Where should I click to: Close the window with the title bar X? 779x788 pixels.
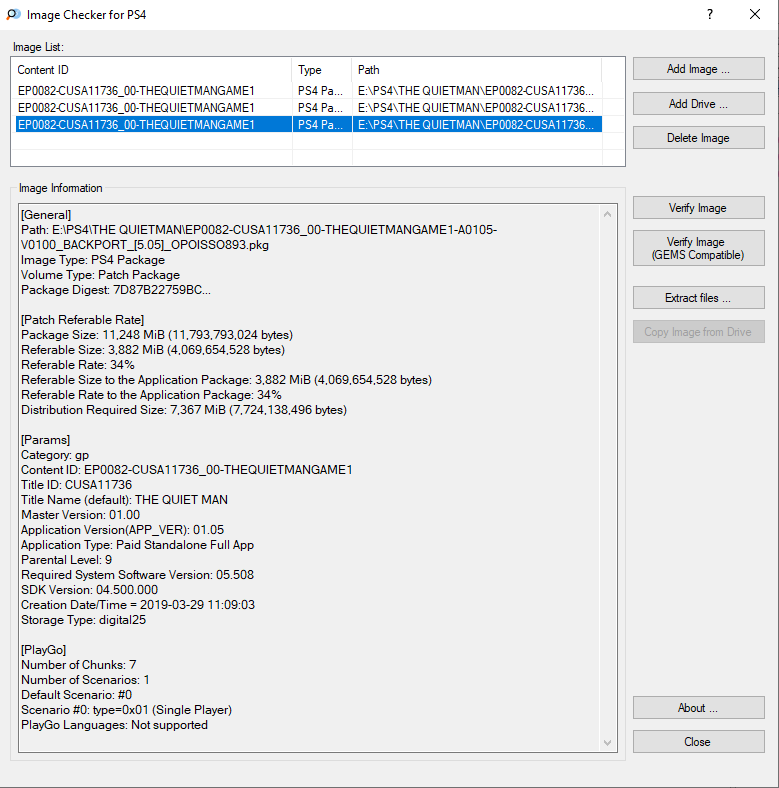click(x=755, y=14)
